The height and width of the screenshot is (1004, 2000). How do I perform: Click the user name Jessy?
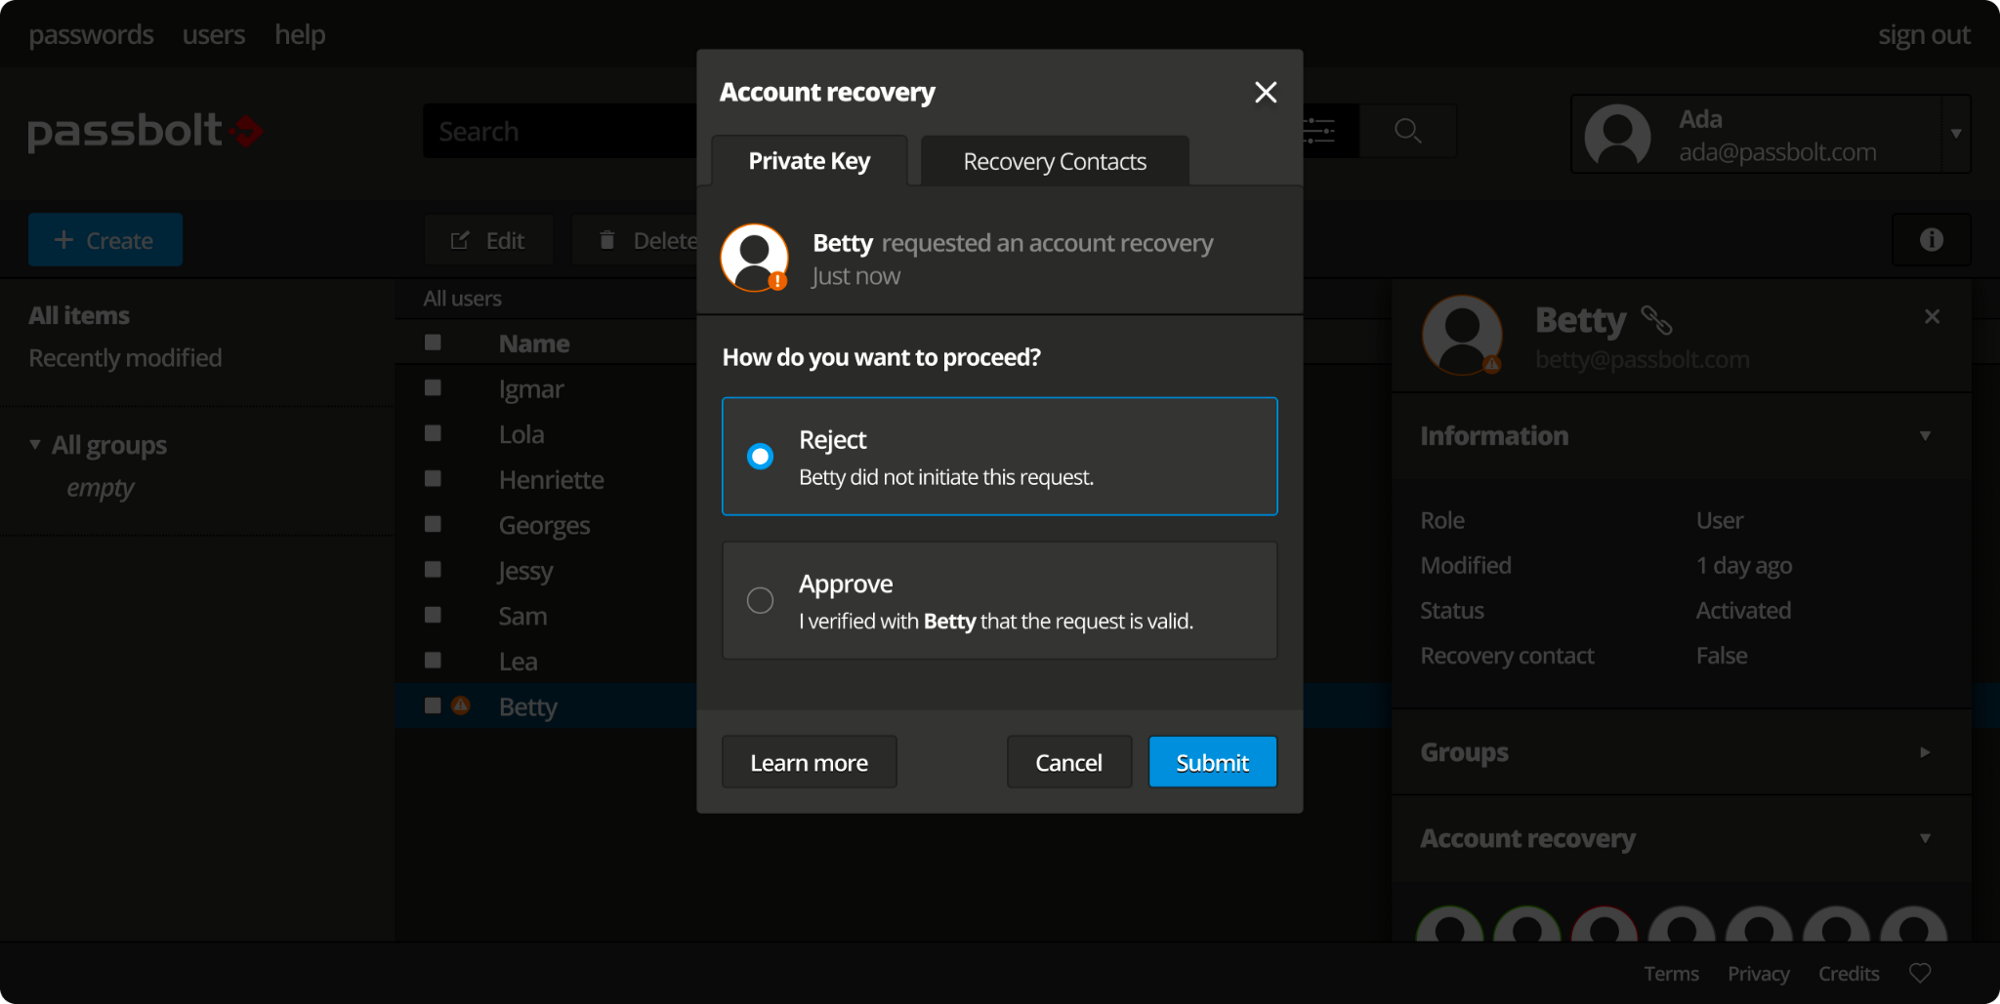click(525, 571)
